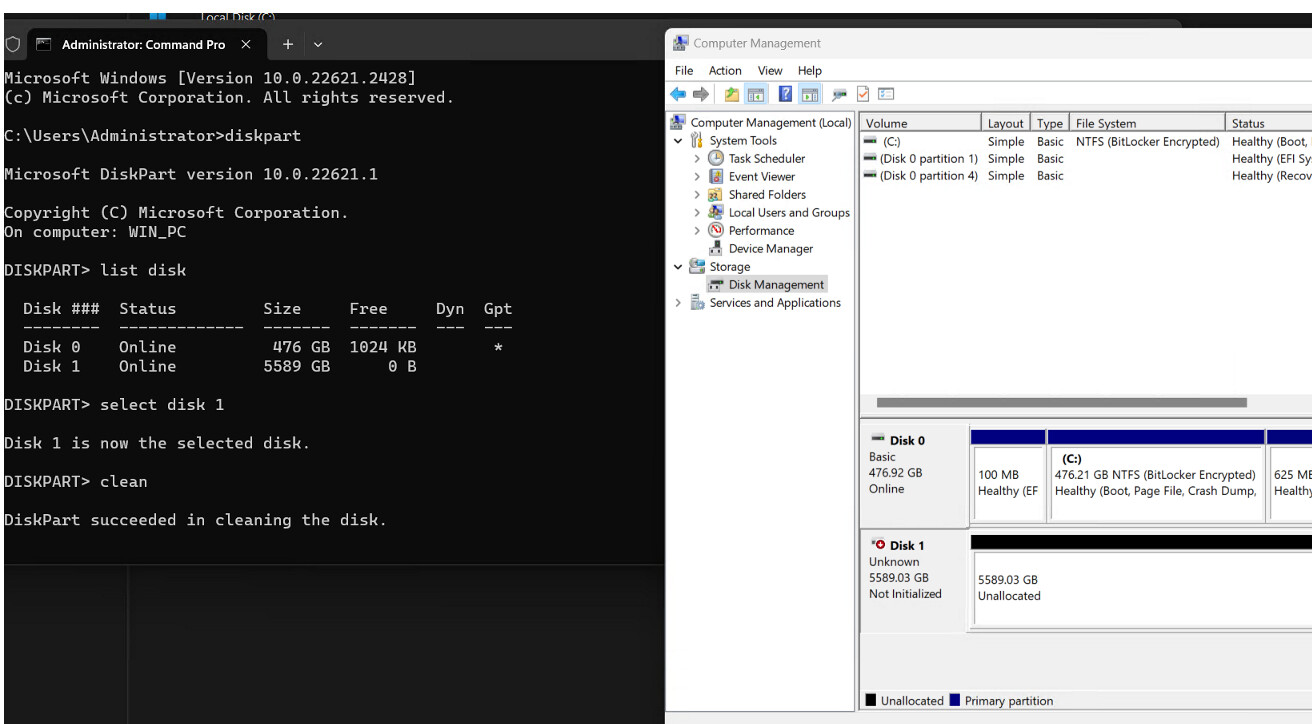
Task: Open the View menu
Action: [770, 70]
